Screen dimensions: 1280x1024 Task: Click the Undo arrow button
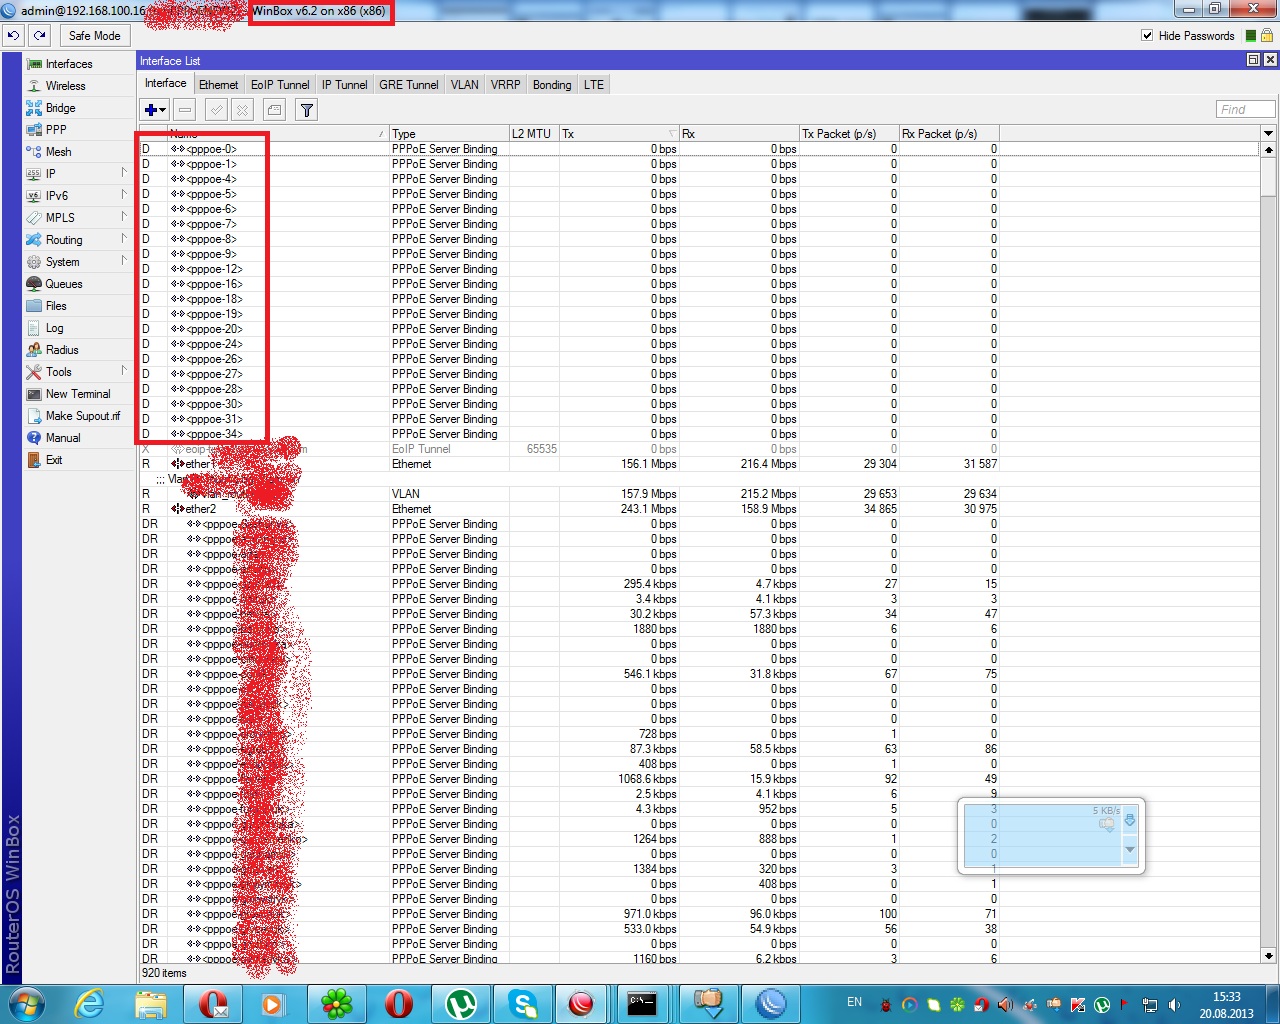[13, 35]
